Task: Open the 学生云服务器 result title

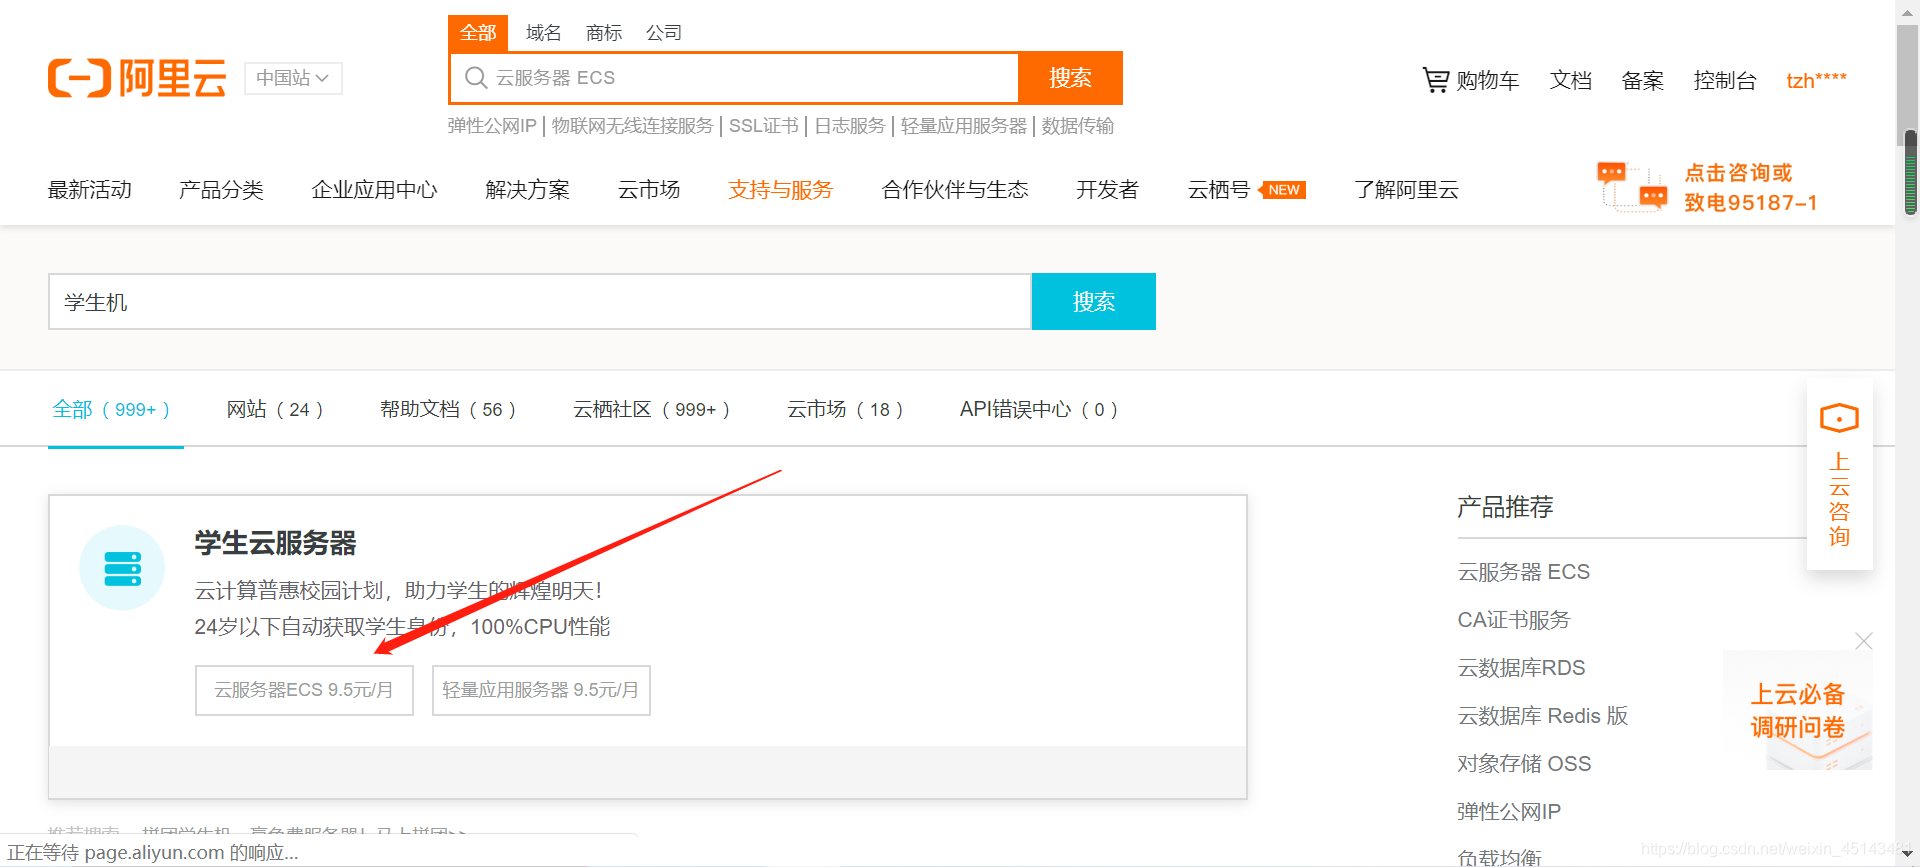Action: pos(276,543)
